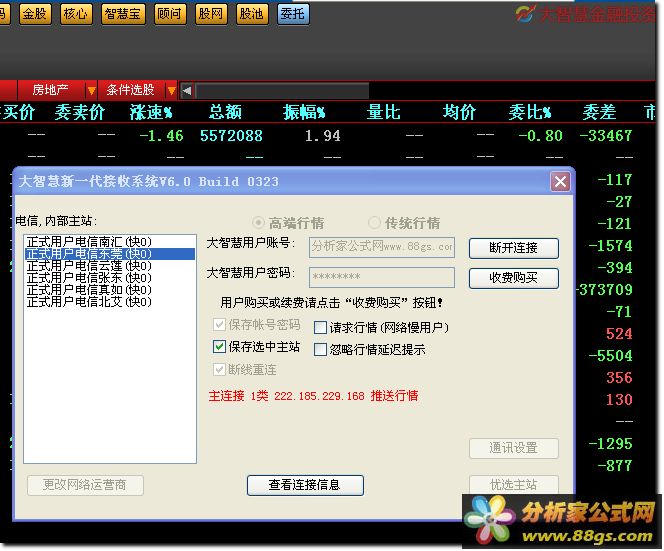Sort by 总额 column header
Image resolution: width=664 pixels, height=551 pixels.
pos(225,113)
